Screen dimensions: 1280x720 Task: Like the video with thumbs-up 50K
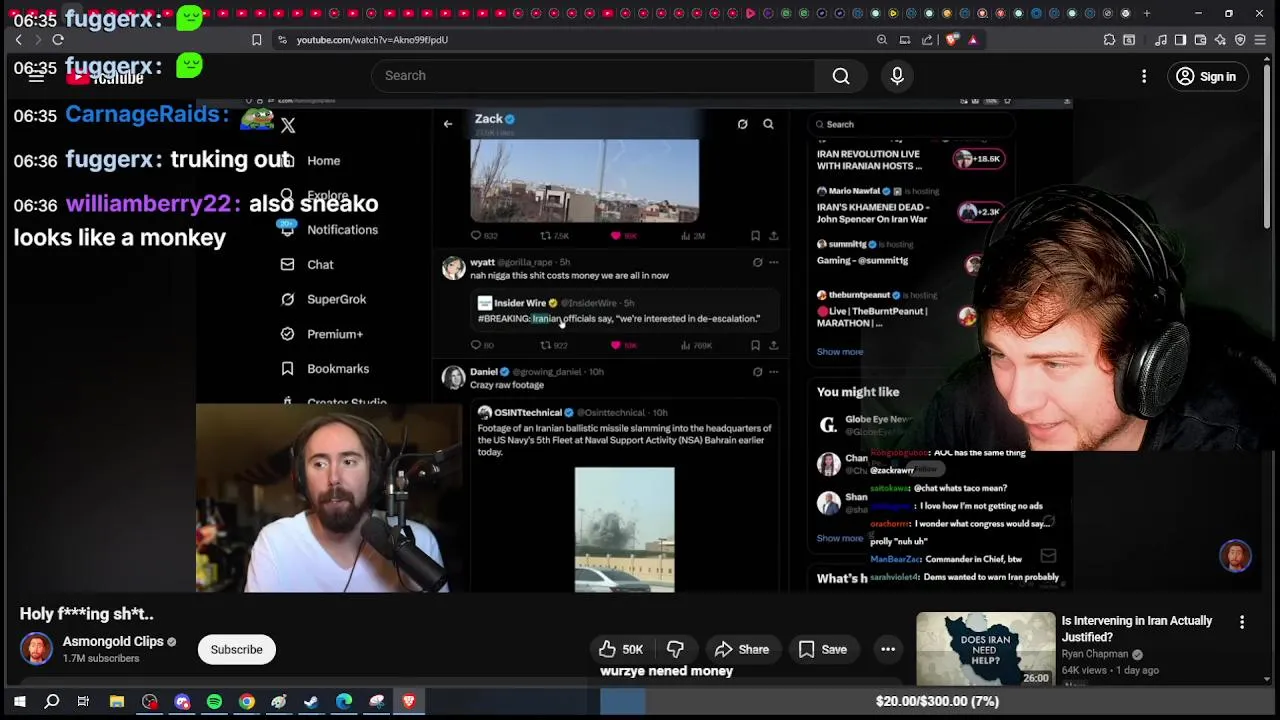pyautogui.click(x=621, y=650)
